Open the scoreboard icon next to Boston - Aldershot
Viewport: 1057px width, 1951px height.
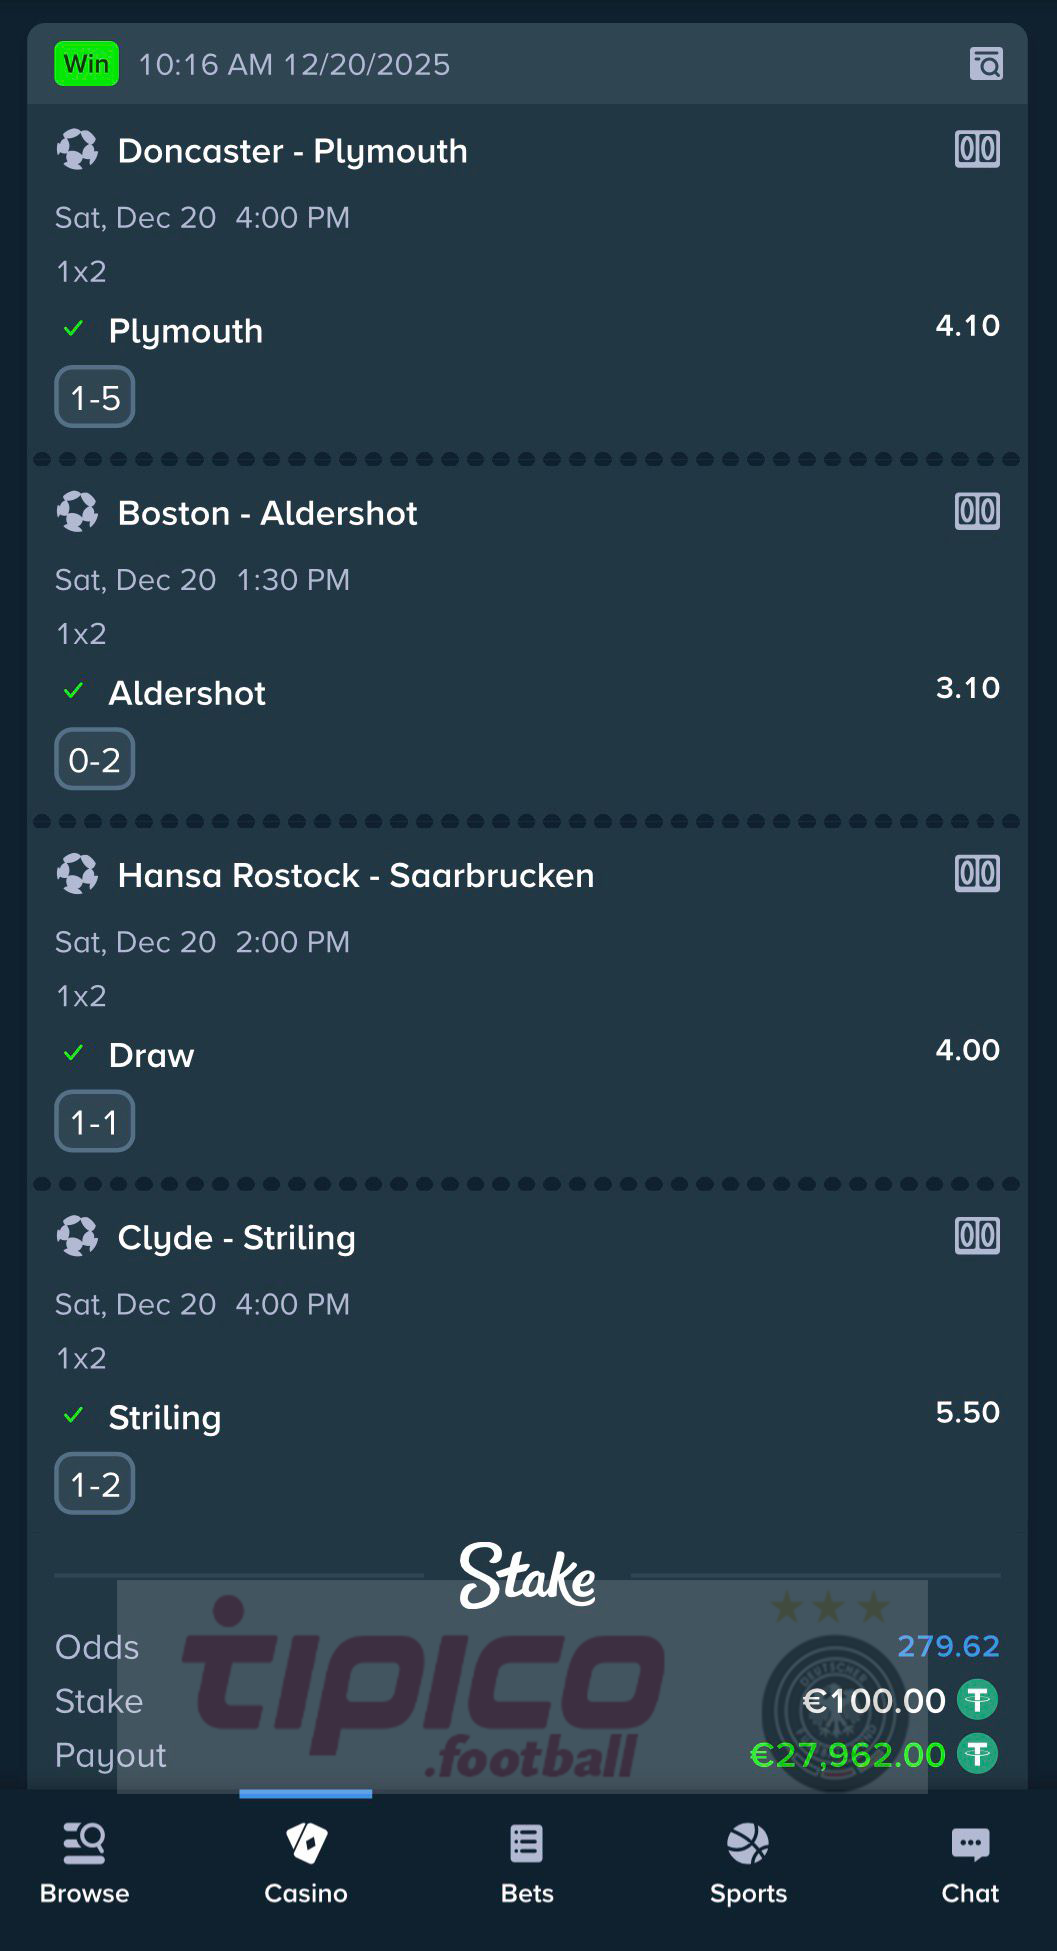[x=977, y=510]
